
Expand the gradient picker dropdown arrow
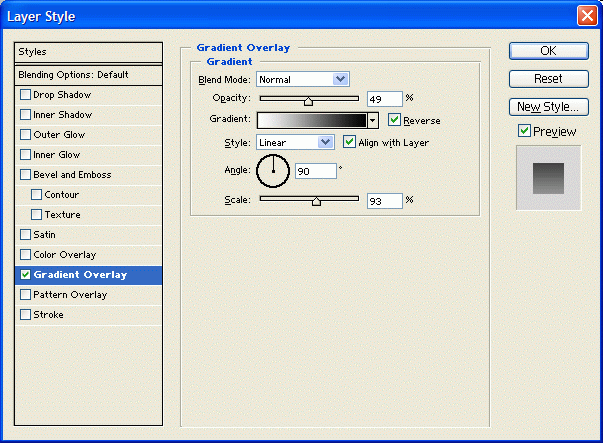(373, 120)
